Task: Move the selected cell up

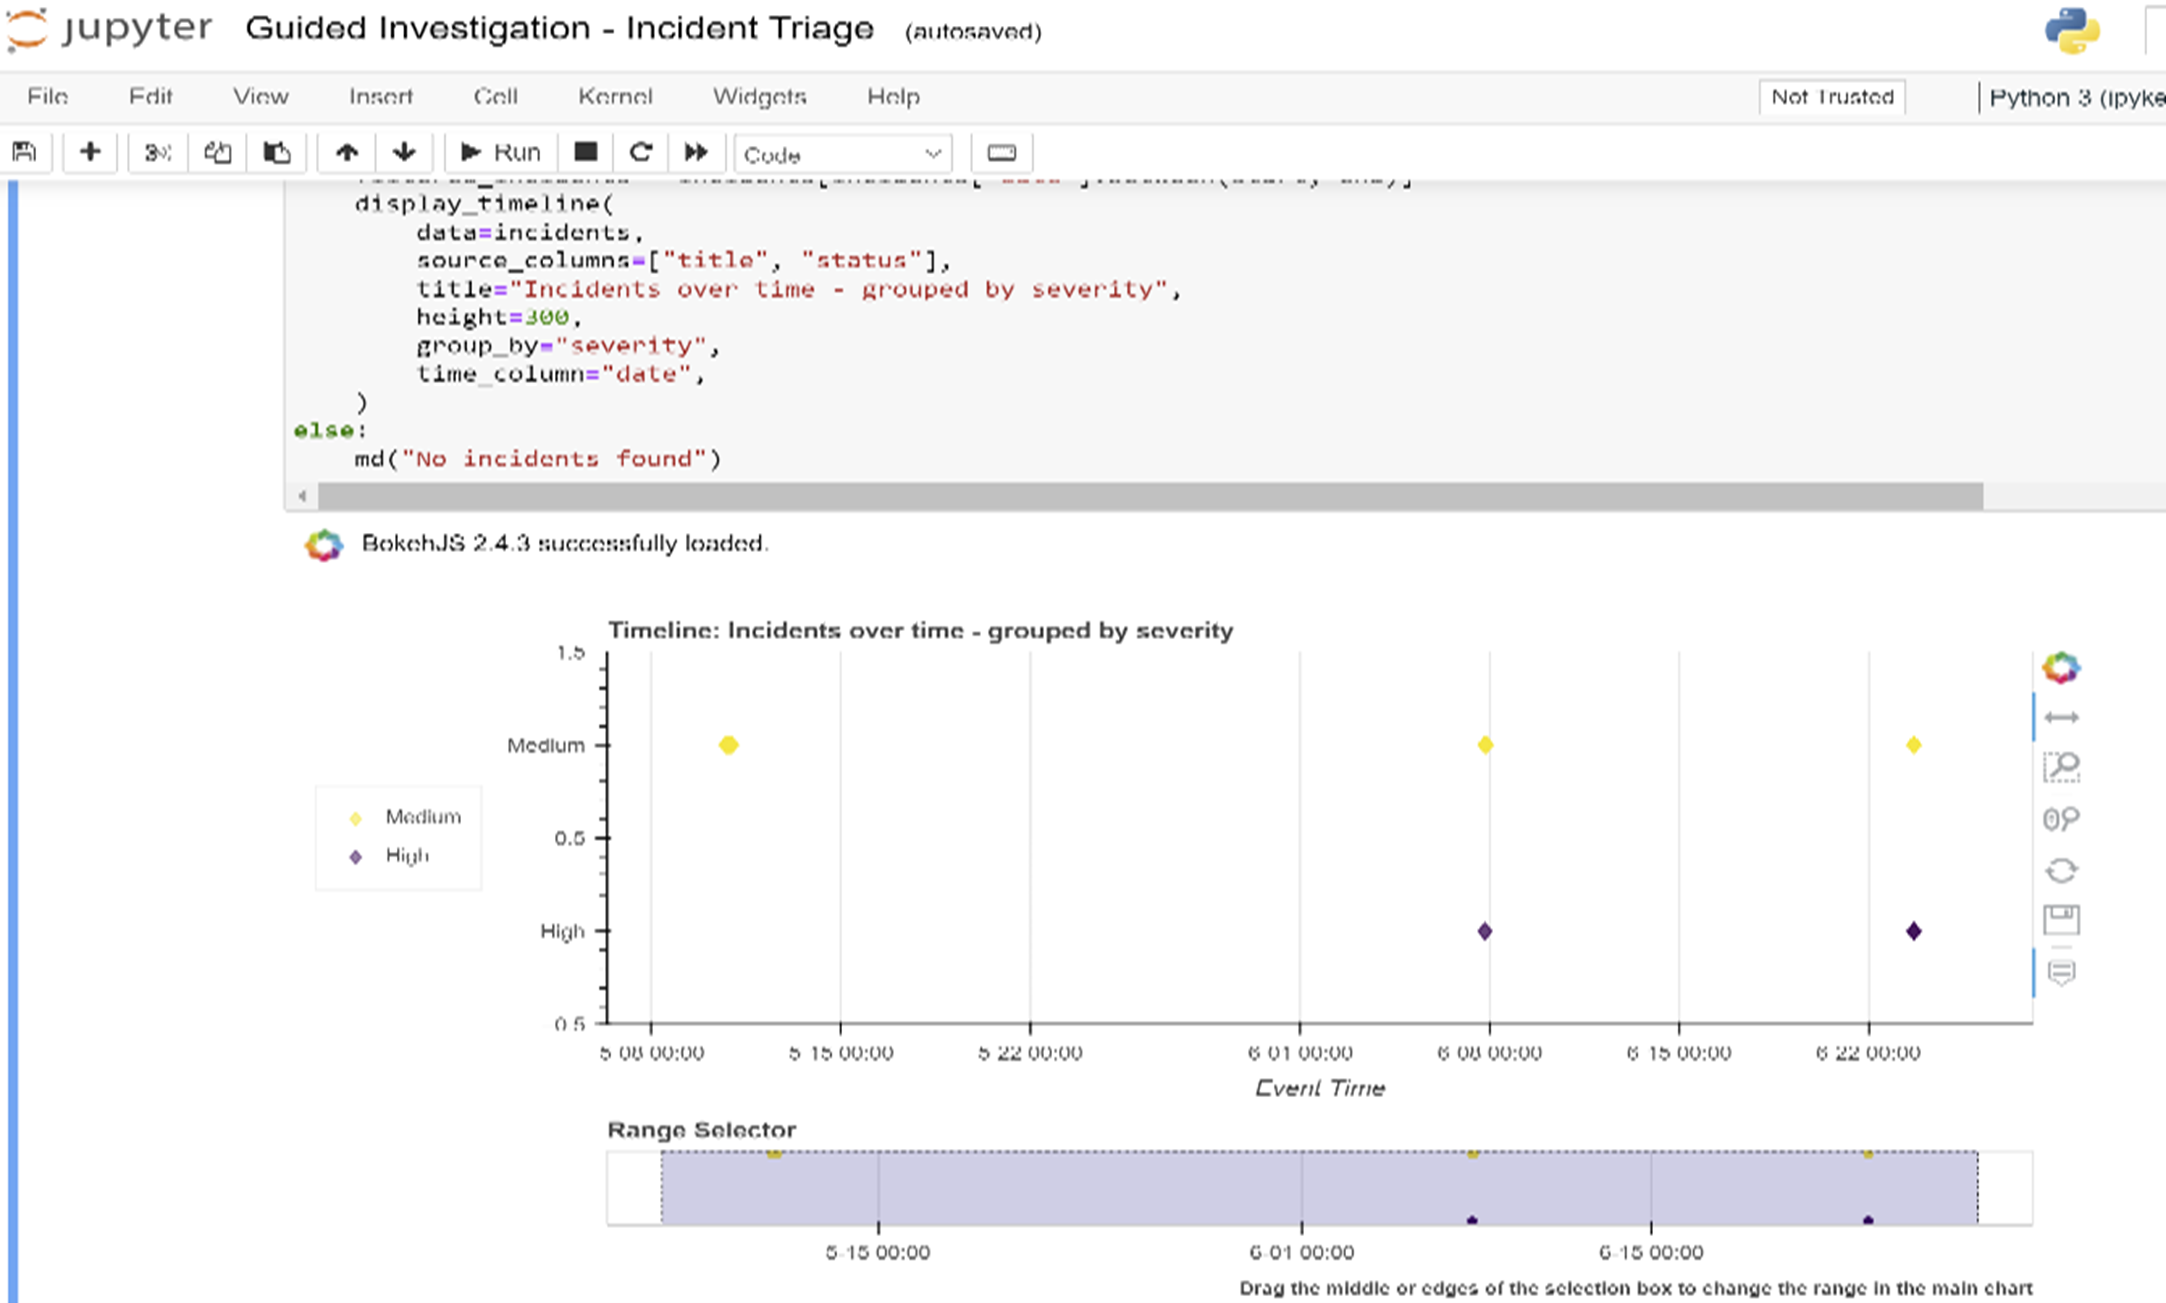Action: 346,152
